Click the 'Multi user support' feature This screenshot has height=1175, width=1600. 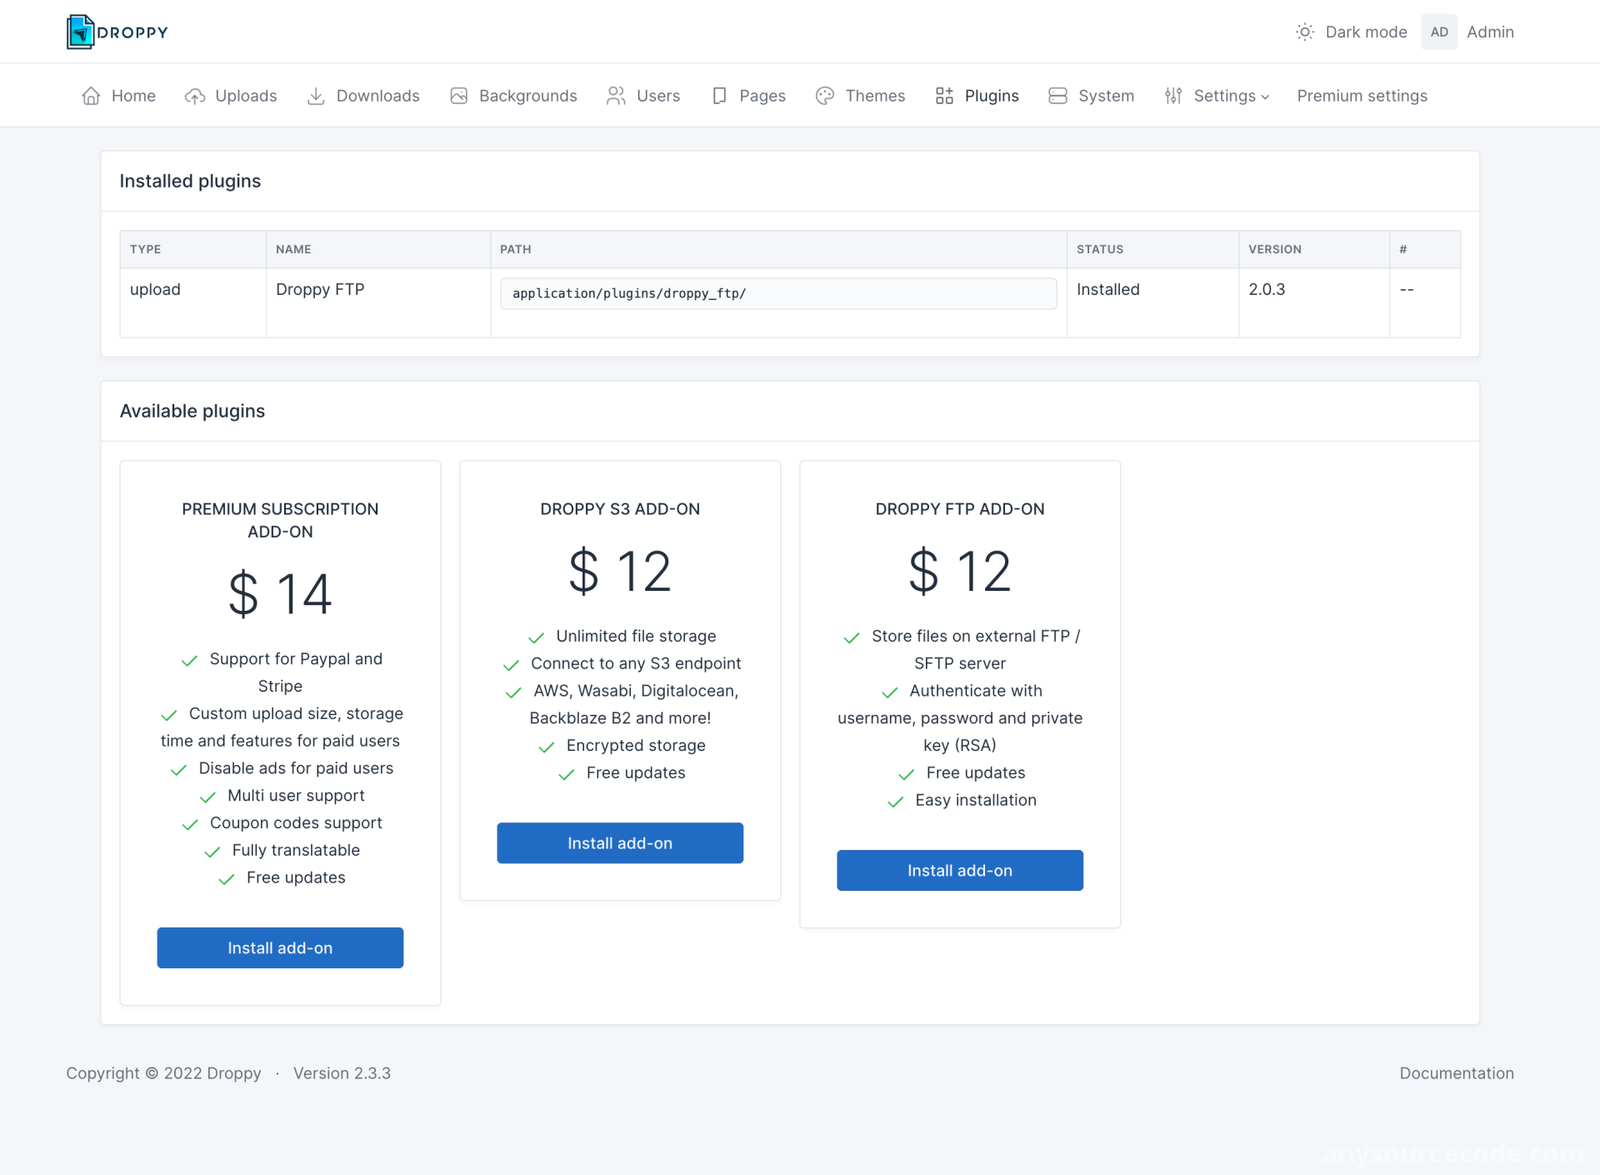click(x=296, y=795)
